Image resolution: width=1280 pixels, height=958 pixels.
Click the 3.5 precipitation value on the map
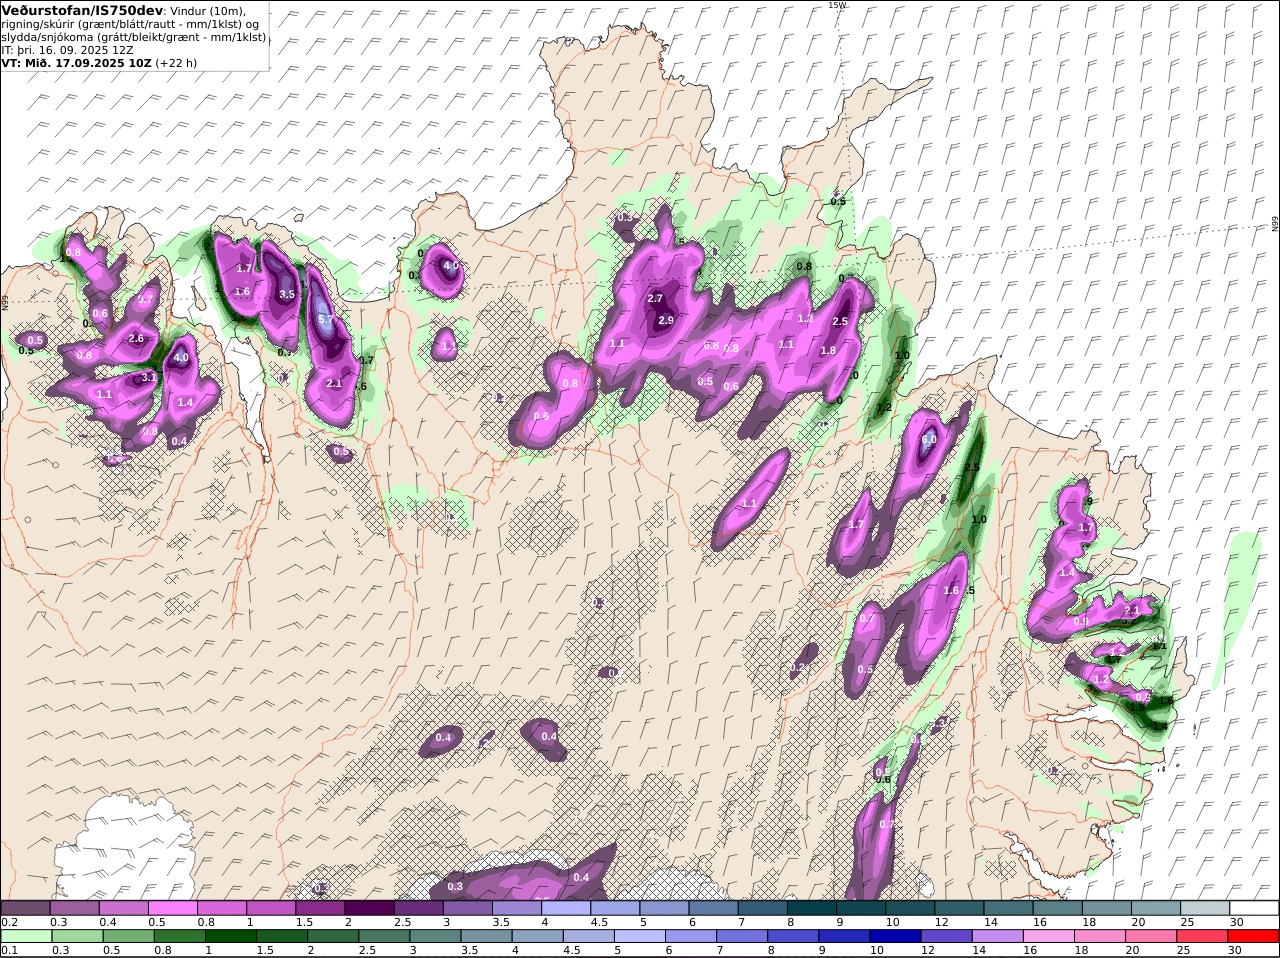point(287,294)
